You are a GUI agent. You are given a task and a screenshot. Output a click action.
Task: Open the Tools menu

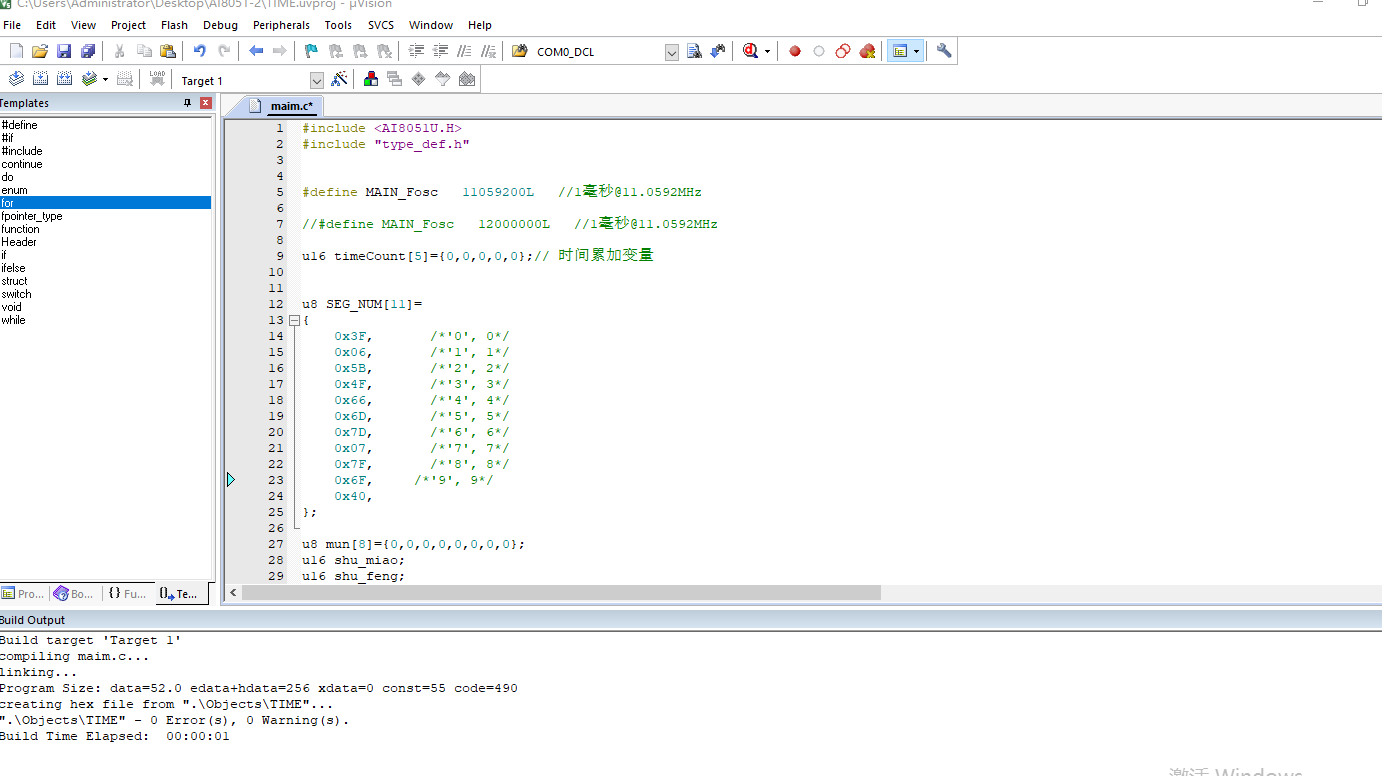(338, 25)
